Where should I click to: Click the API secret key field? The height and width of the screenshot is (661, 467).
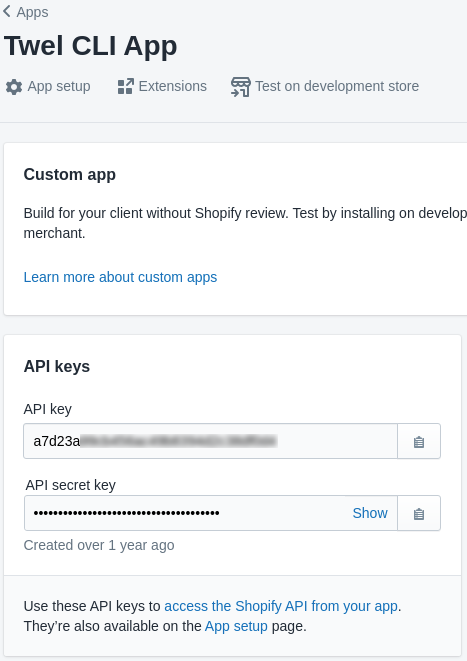[211, 513]
